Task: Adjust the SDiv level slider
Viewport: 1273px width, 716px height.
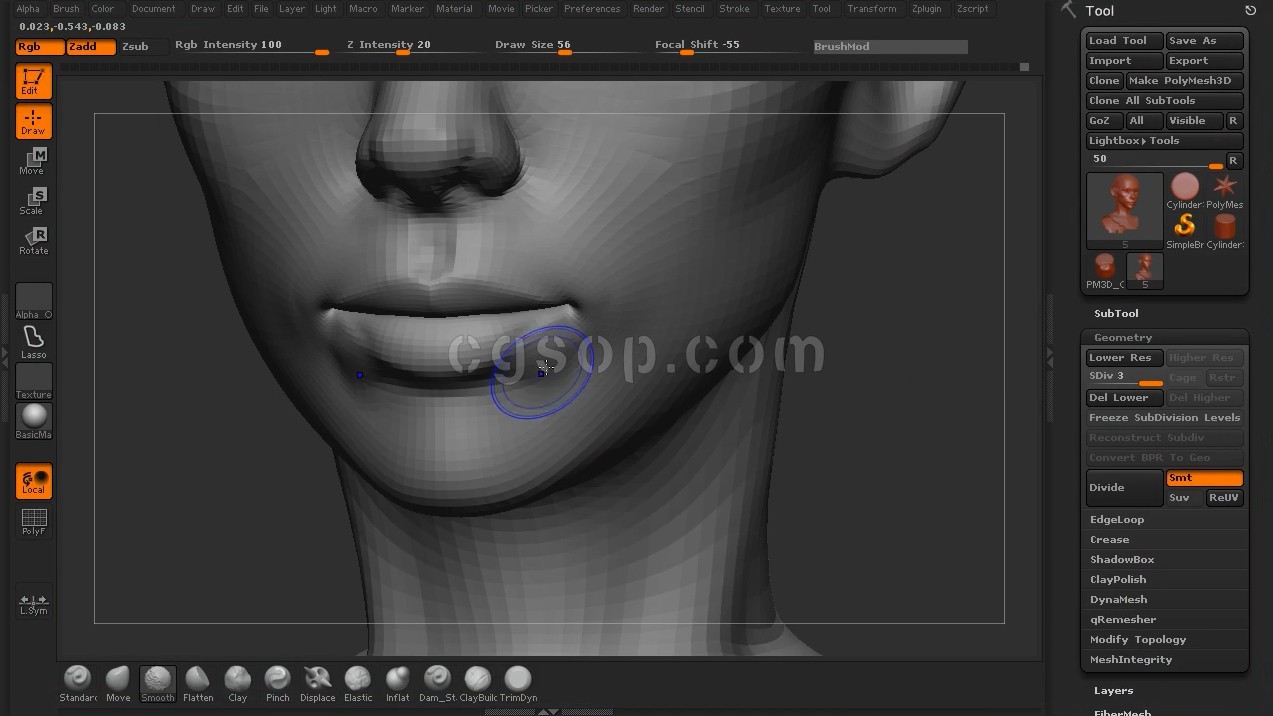Action: coord(1125,378)
